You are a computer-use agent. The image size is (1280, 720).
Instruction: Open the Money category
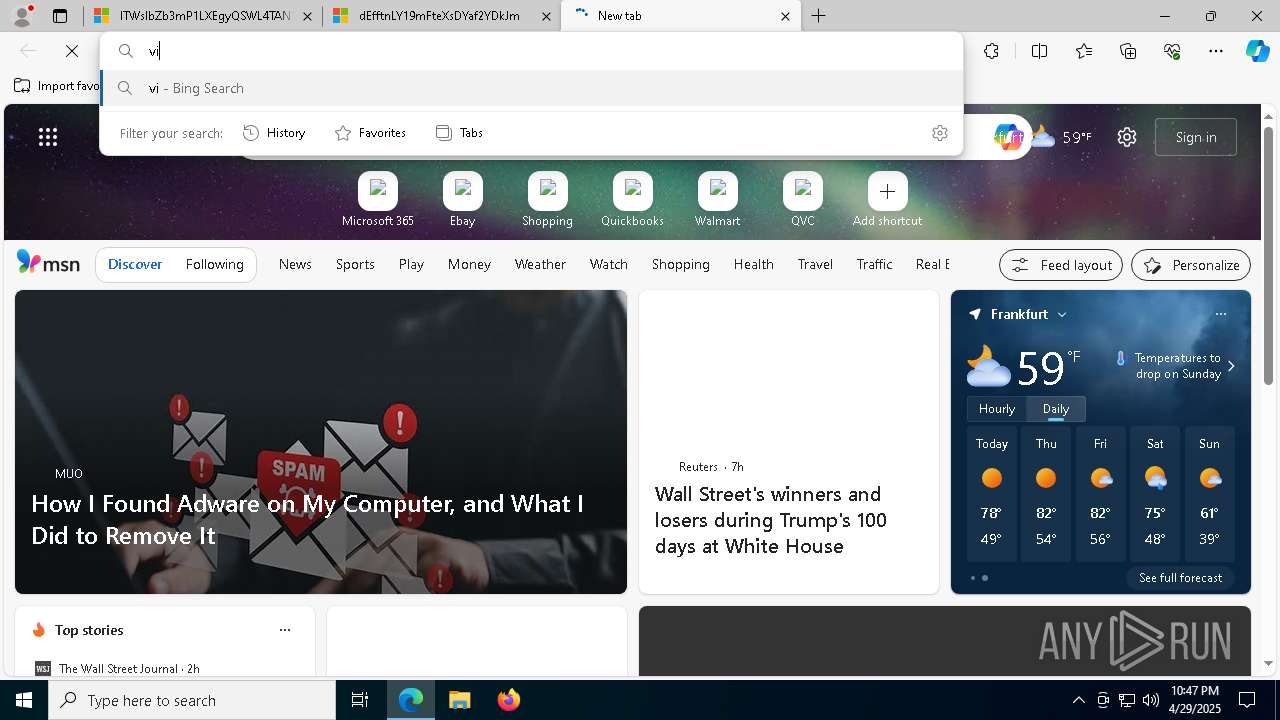pyautogui.click(x=469, y=264)
